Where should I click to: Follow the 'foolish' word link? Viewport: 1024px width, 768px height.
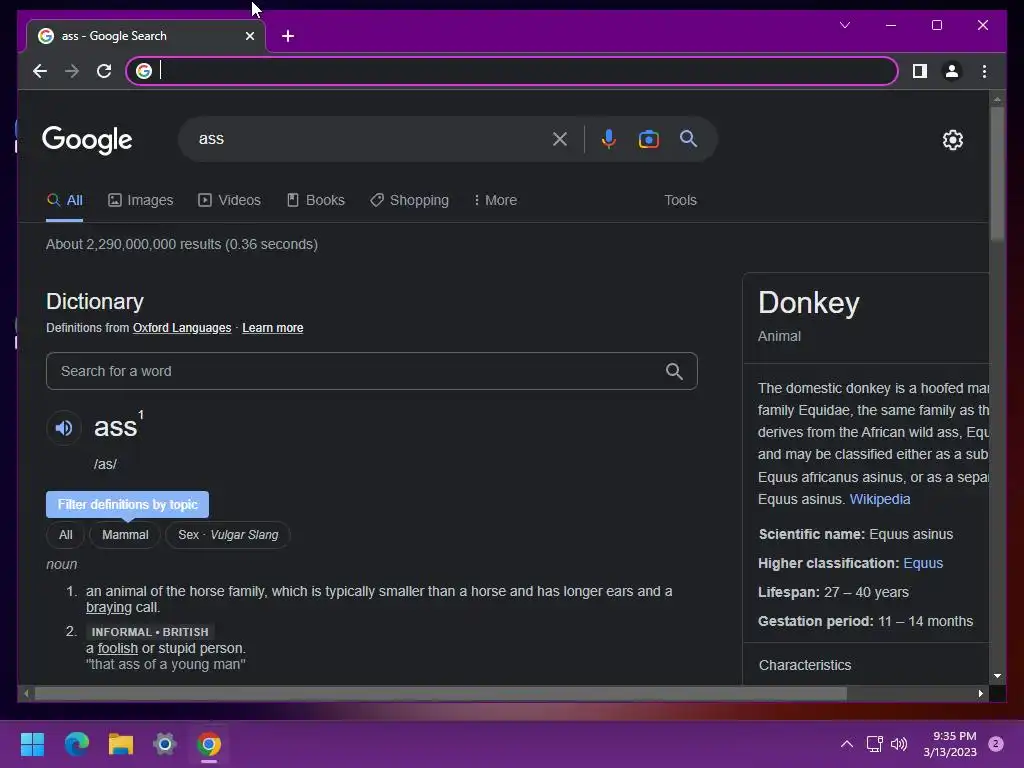tap(118, 648)
